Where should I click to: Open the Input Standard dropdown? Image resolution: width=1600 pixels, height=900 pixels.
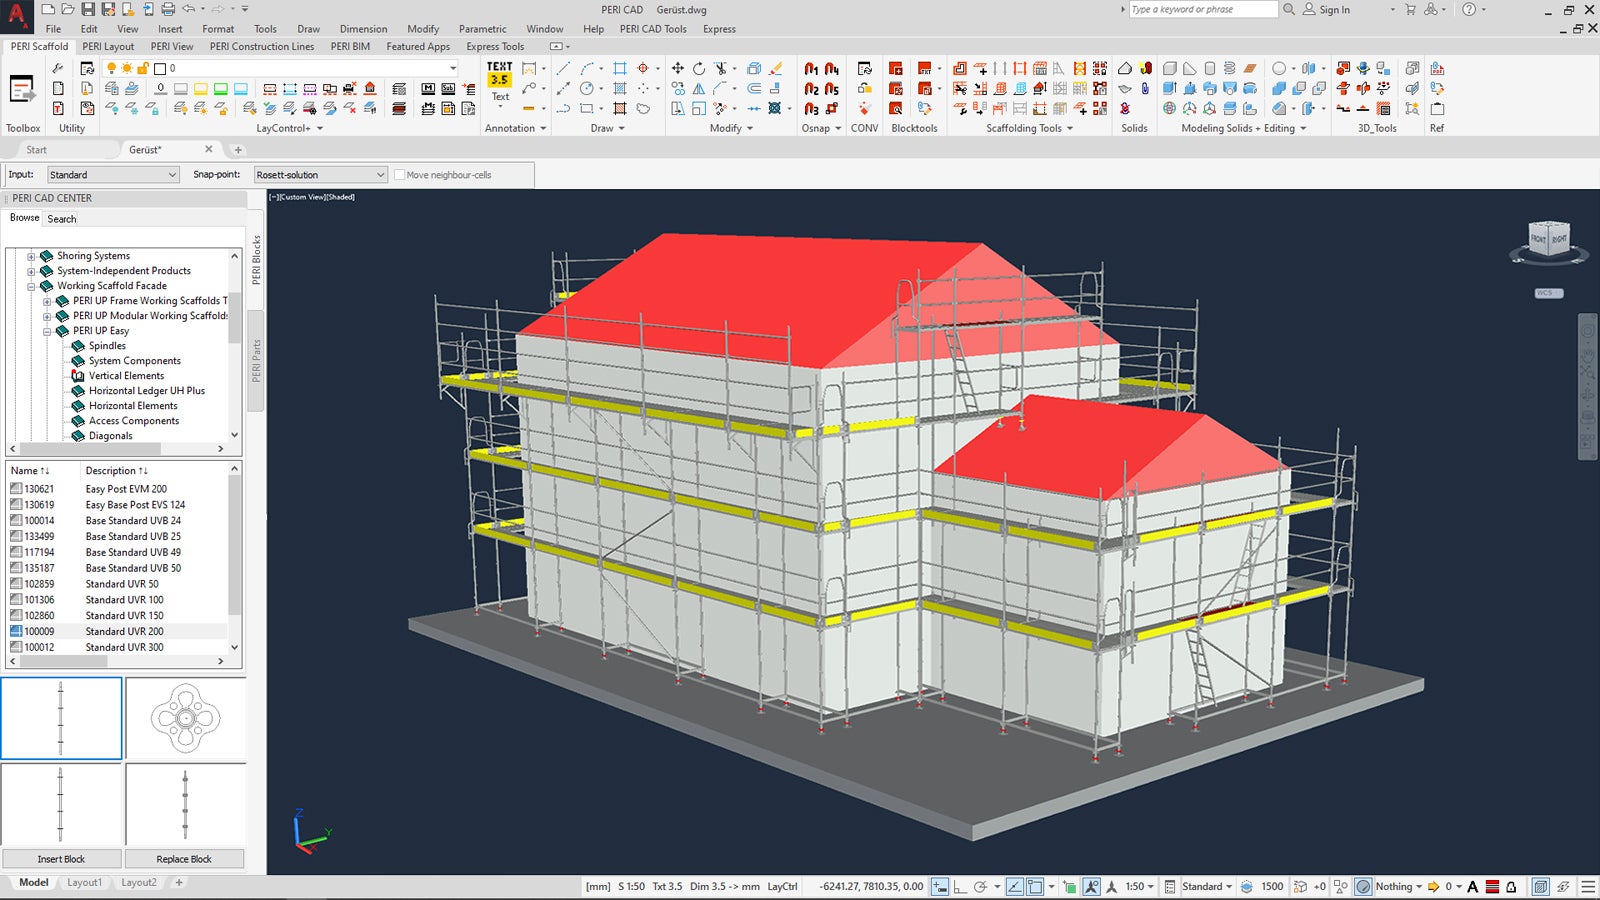click(x=113, y=175)
